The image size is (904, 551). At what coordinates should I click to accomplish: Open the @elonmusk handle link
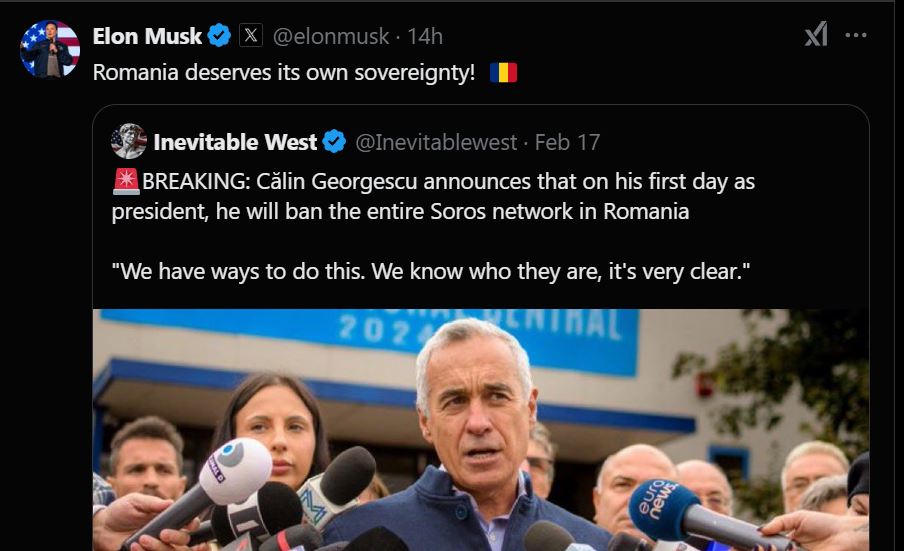coord(330,36)
